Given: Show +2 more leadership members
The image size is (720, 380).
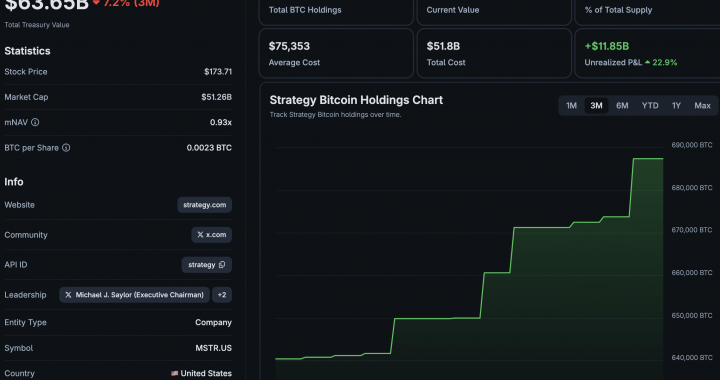Looking at the screenshot, I should coord(222,295).
